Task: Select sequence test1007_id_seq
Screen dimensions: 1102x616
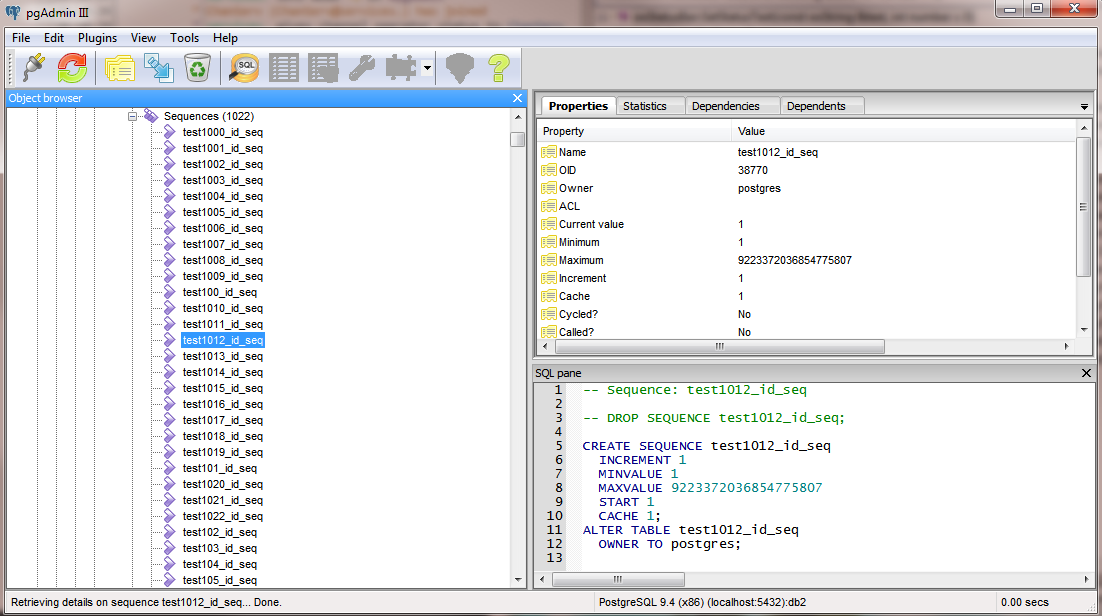Action: [223, 244]
